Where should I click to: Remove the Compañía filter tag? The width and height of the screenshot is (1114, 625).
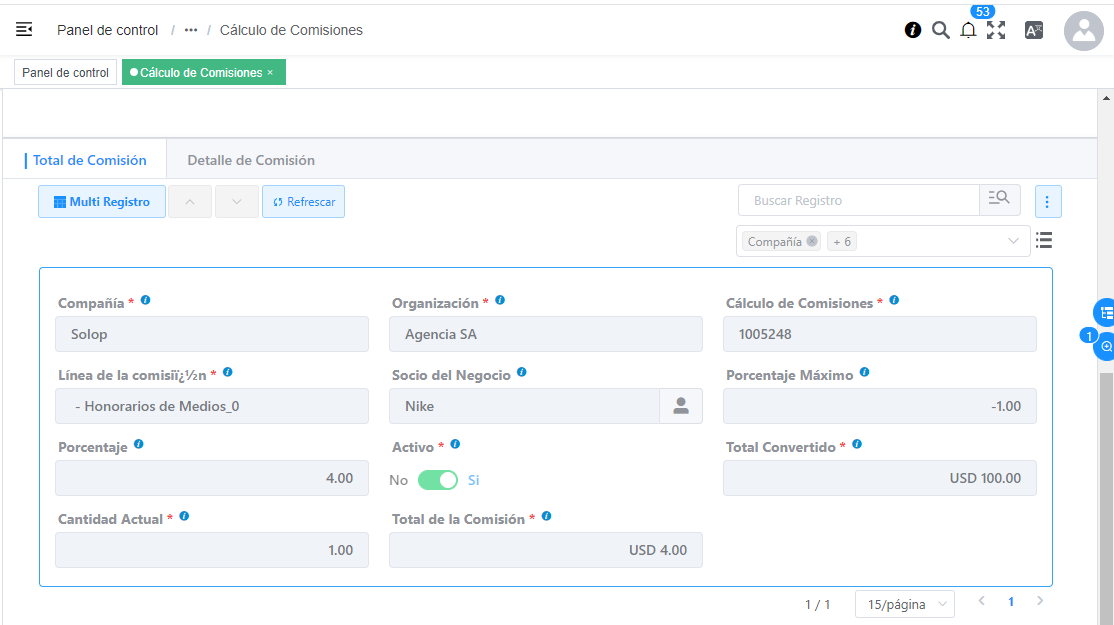click(x=812, y=241)
